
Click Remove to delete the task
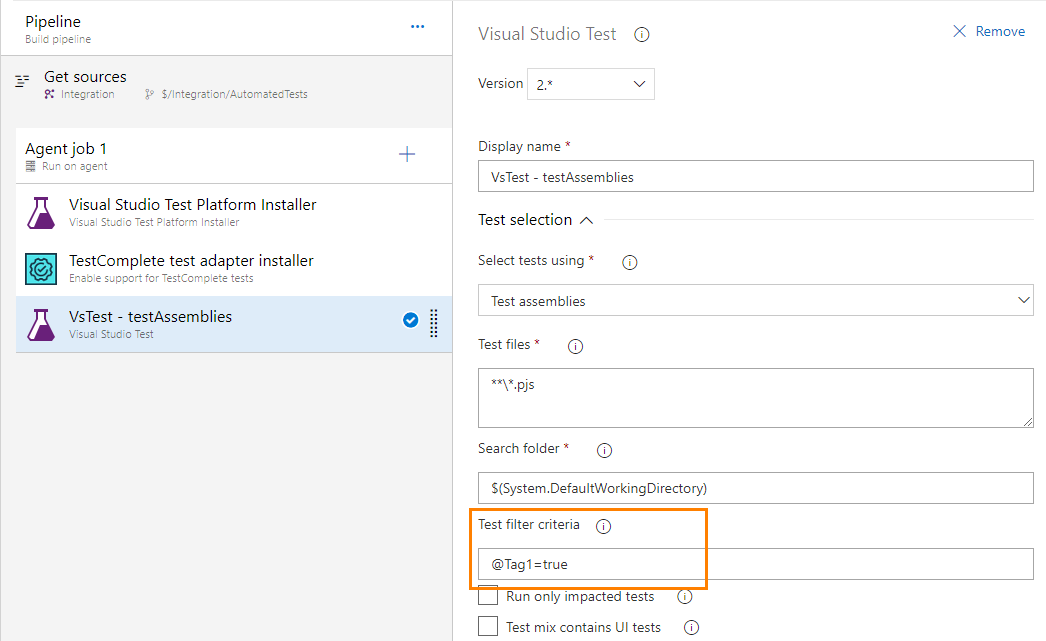(988, 31)
